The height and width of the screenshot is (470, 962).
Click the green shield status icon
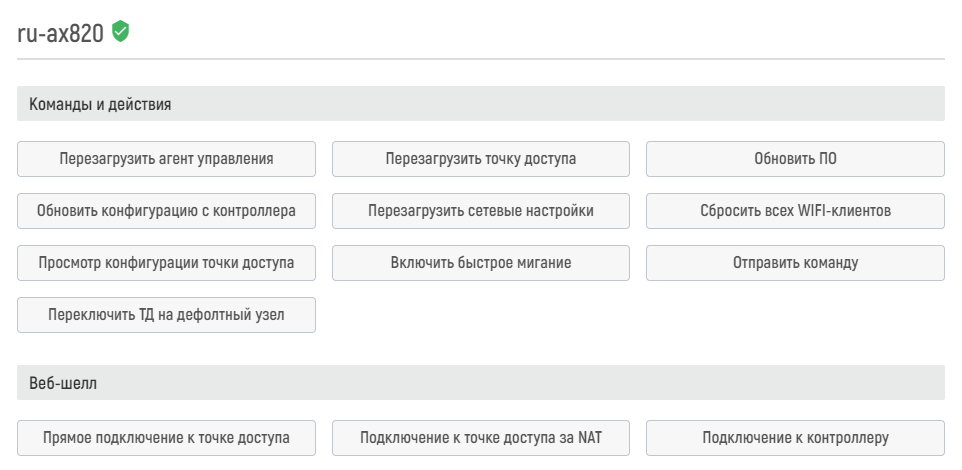[x=120, y=31]
